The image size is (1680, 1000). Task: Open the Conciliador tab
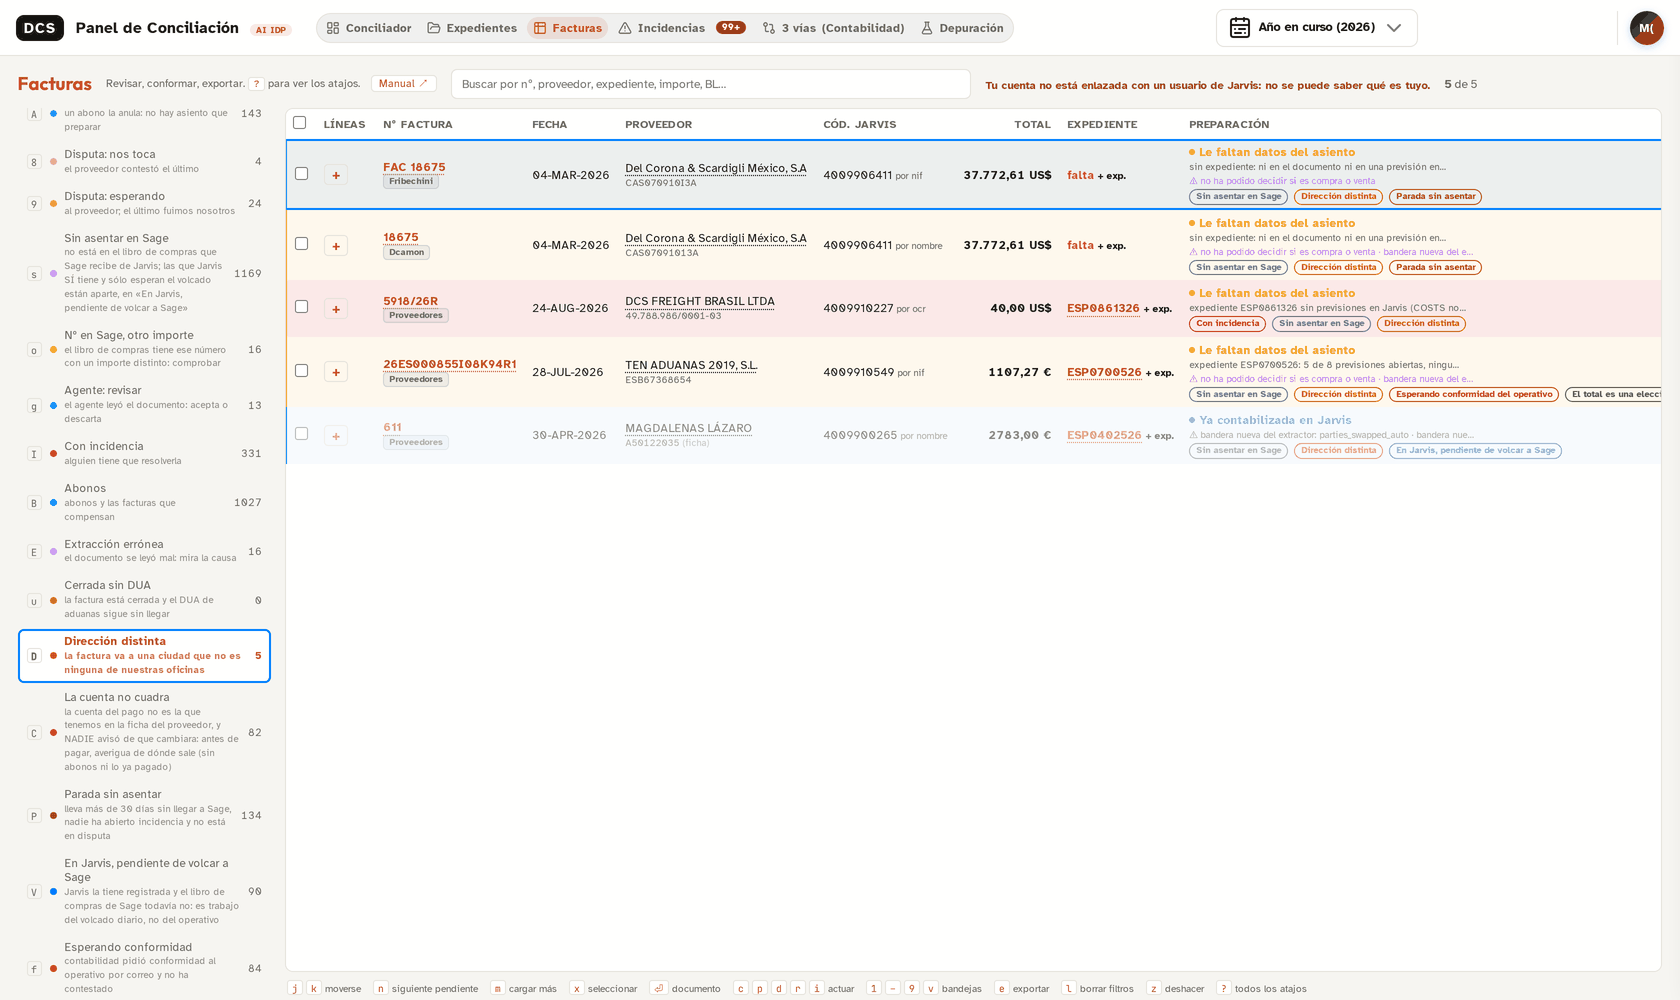pos(368,28)
